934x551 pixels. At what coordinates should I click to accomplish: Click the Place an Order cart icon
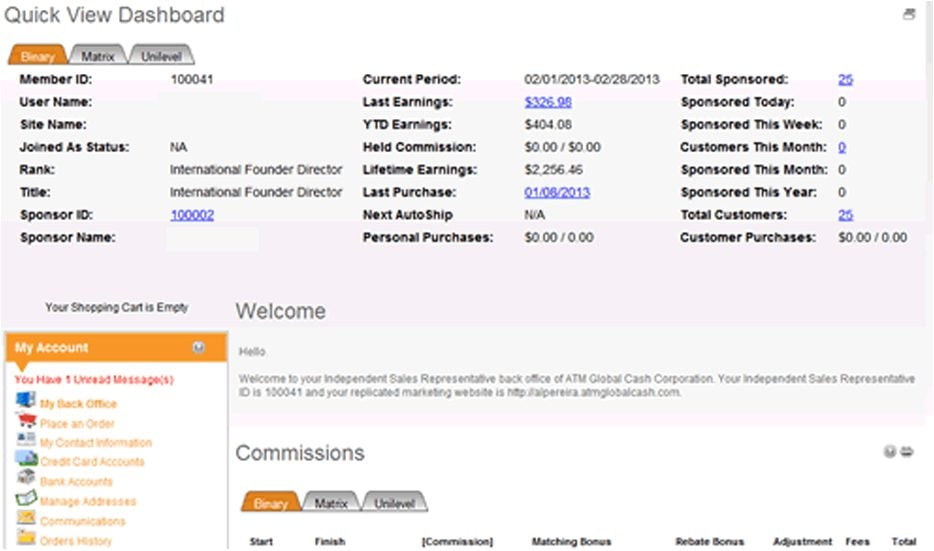coord(26,421)
